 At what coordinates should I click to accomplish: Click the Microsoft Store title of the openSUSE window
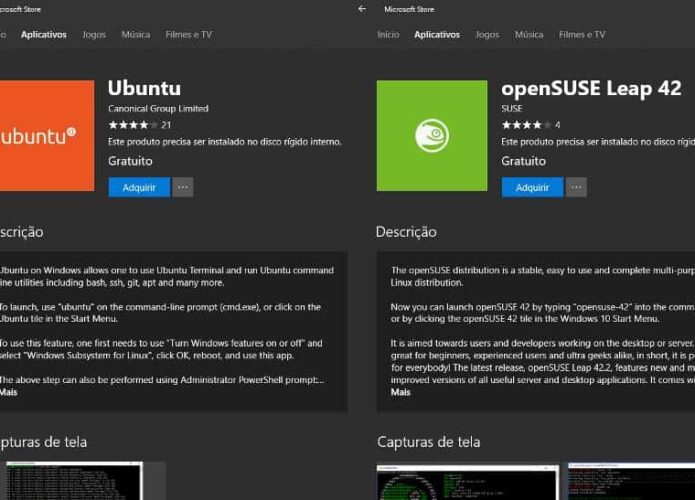click(409, 9)
